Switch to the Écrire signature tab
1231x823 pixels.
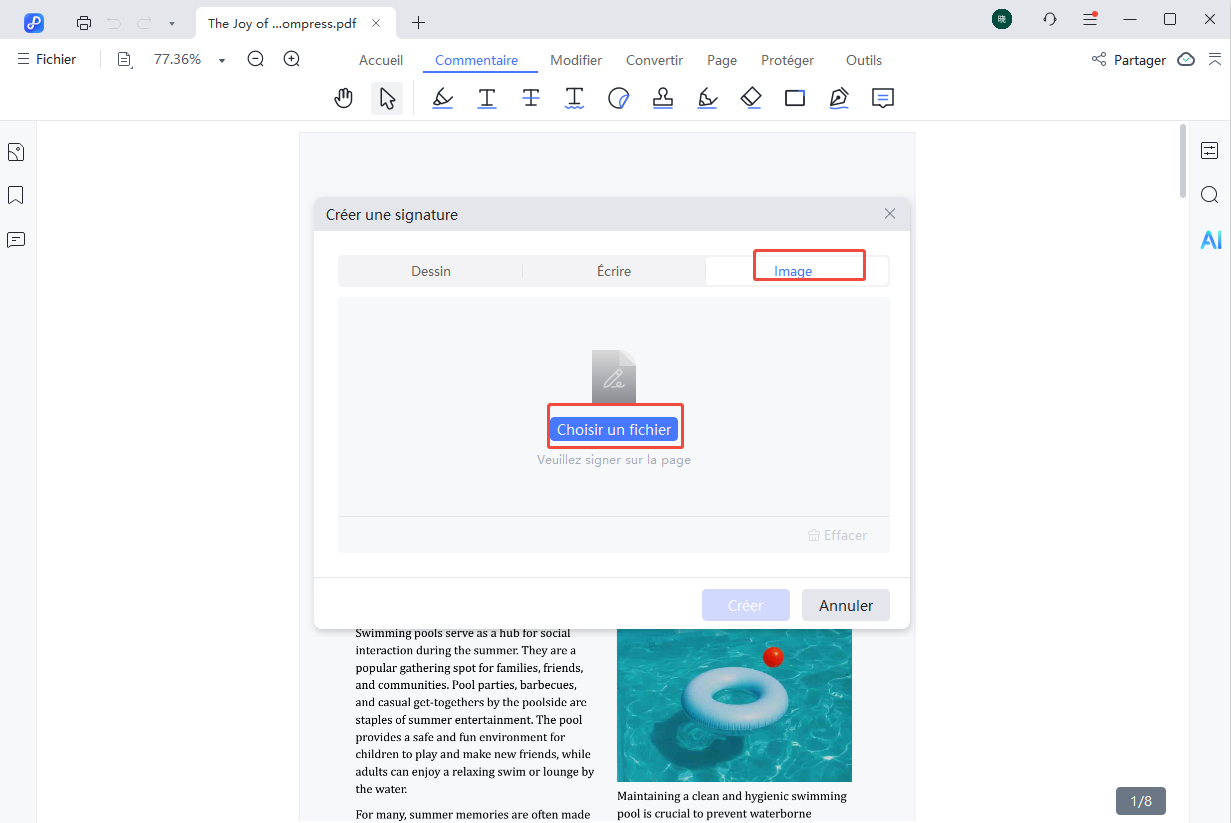(613, 270)
